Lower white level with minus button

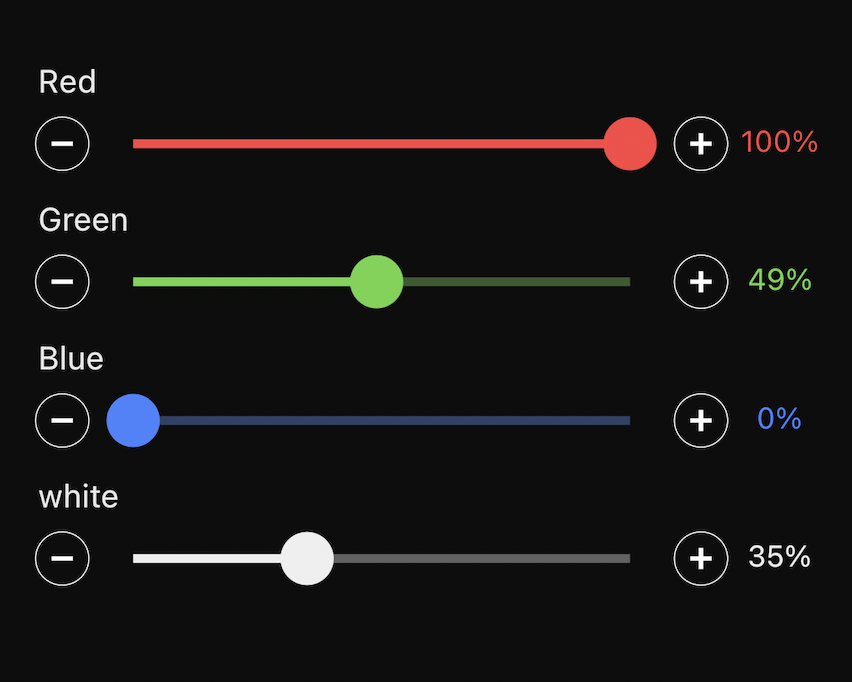coord(62,558)
